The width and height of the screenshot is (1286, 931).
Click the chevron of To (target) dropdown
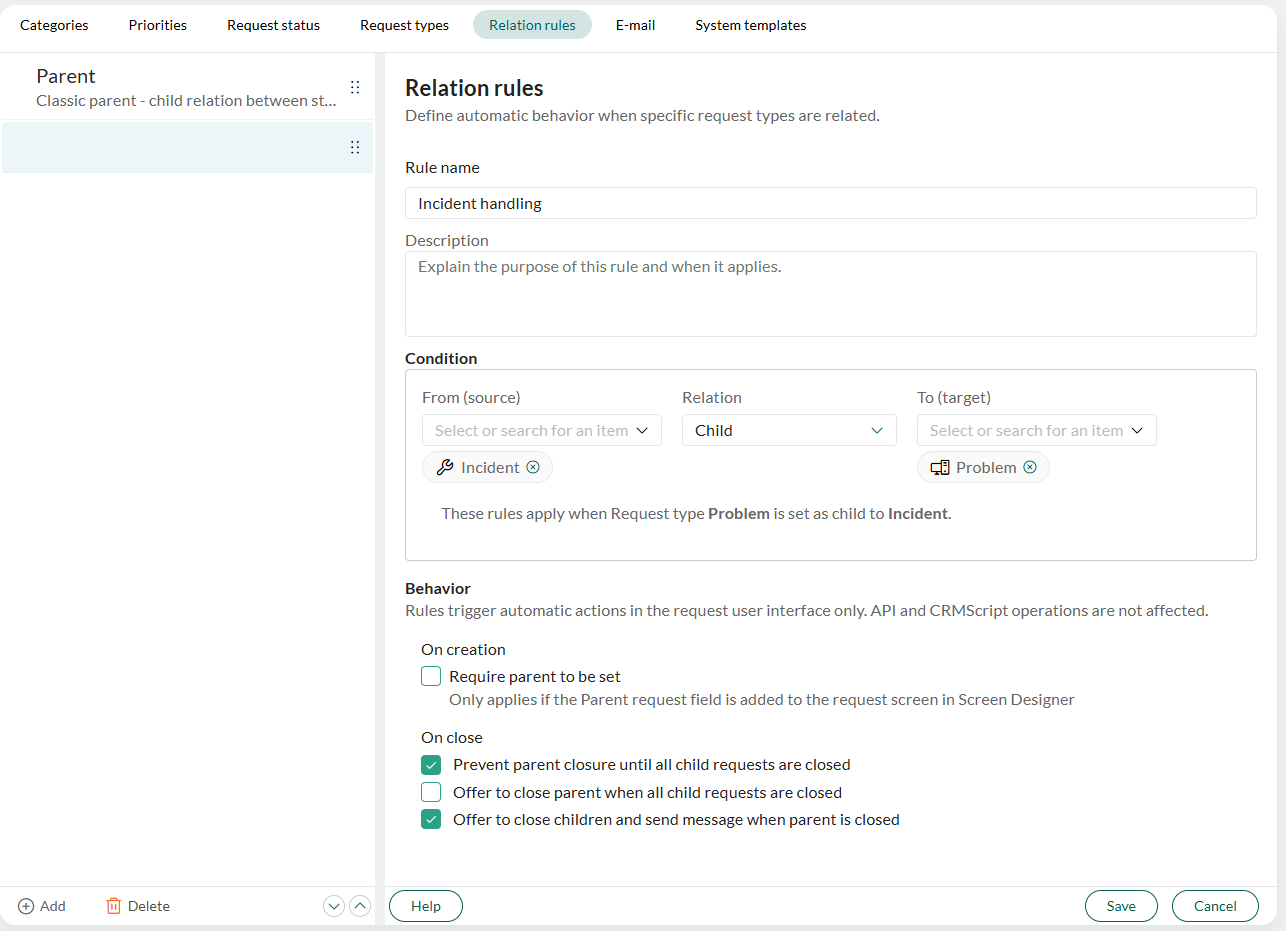(1137, 430)
